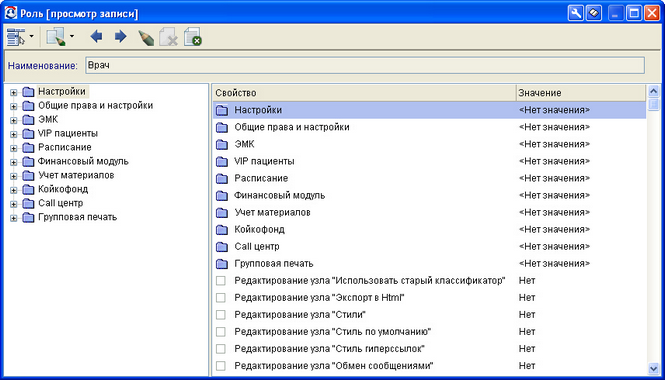665x380 pixels.
Task: Click VIP пациенты folder icon in tree
Action: 28,134
